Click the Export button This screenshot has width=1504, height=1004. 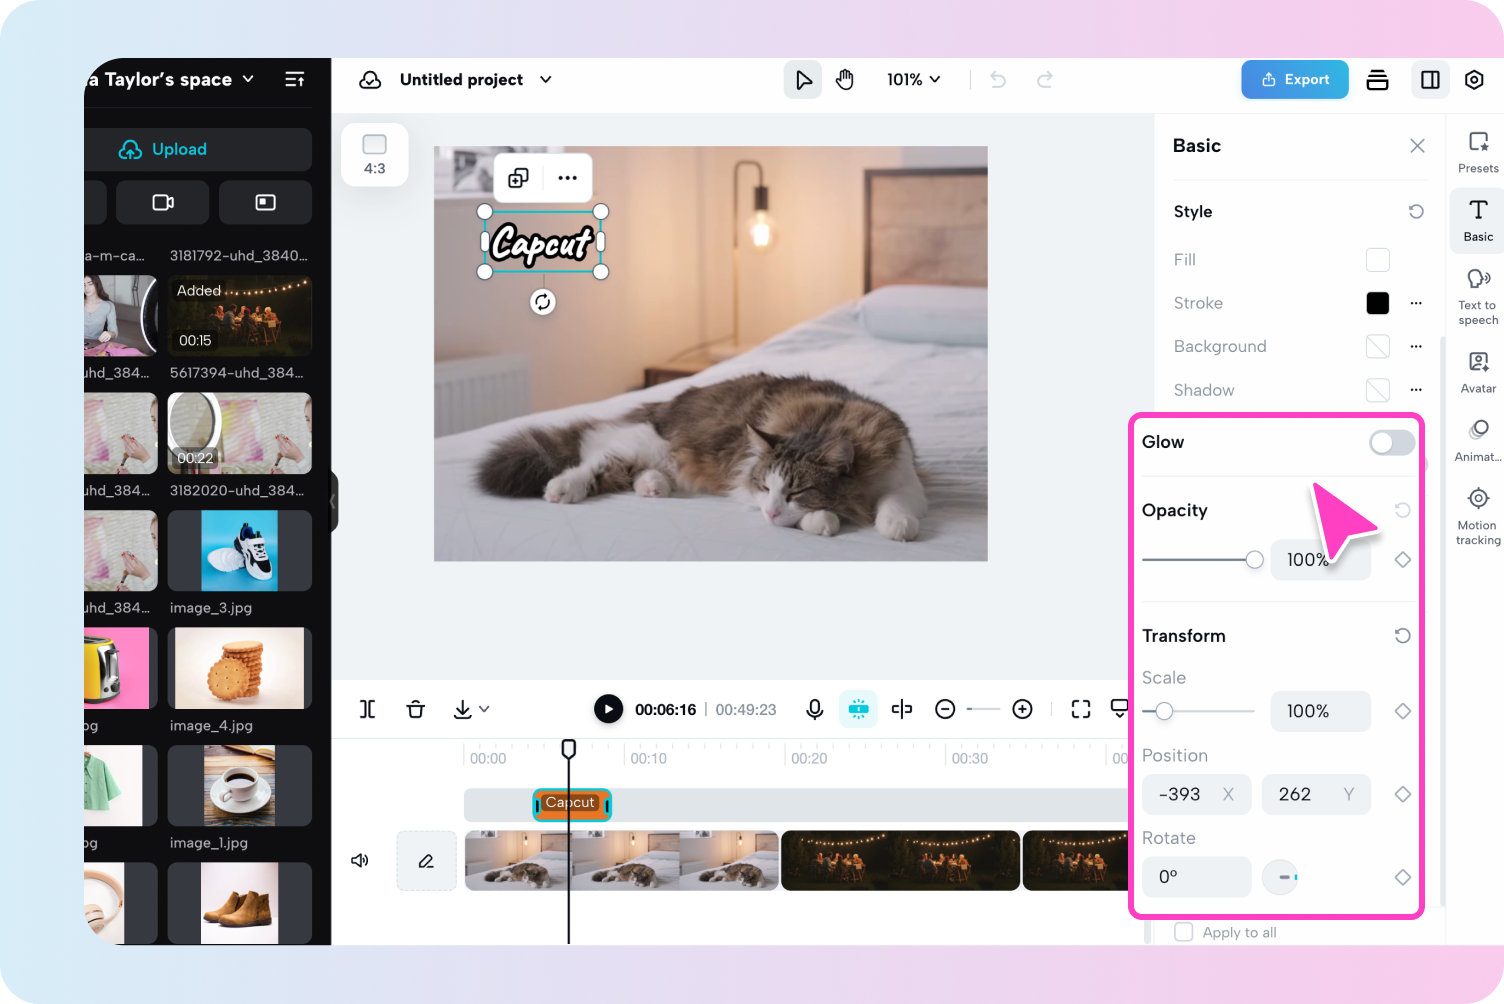tap(1295, 80)
